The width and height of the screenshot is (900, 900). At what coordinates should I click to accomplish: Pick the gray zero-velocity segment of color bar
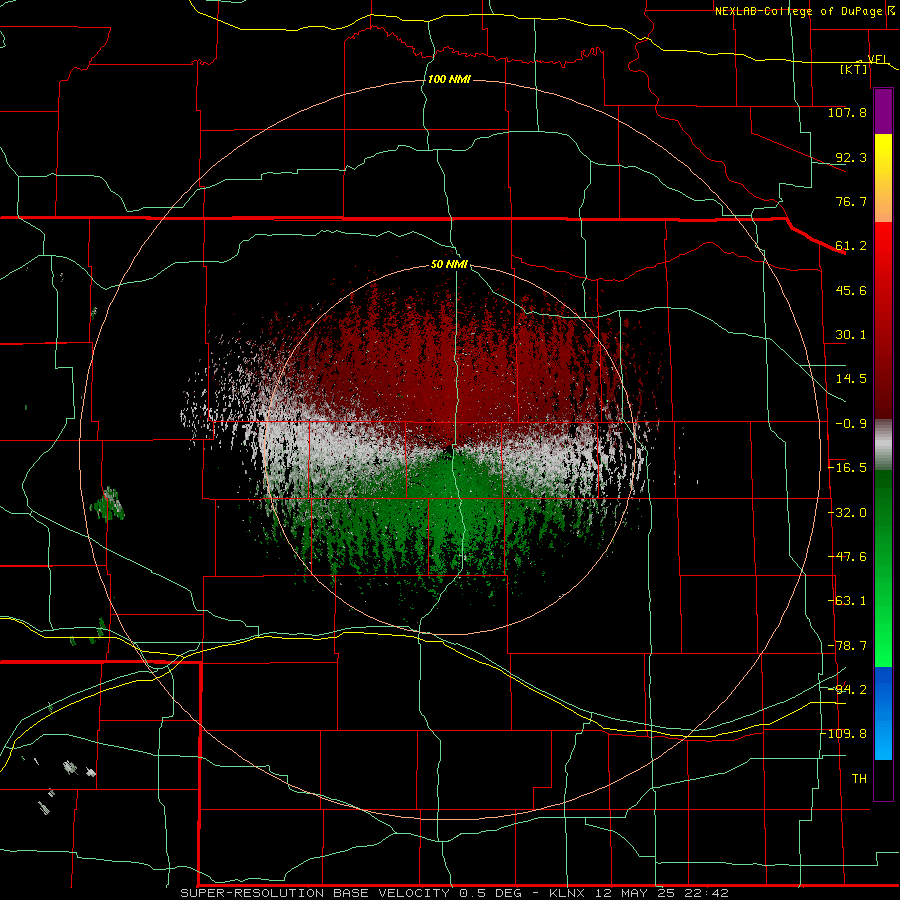(883, 444)
